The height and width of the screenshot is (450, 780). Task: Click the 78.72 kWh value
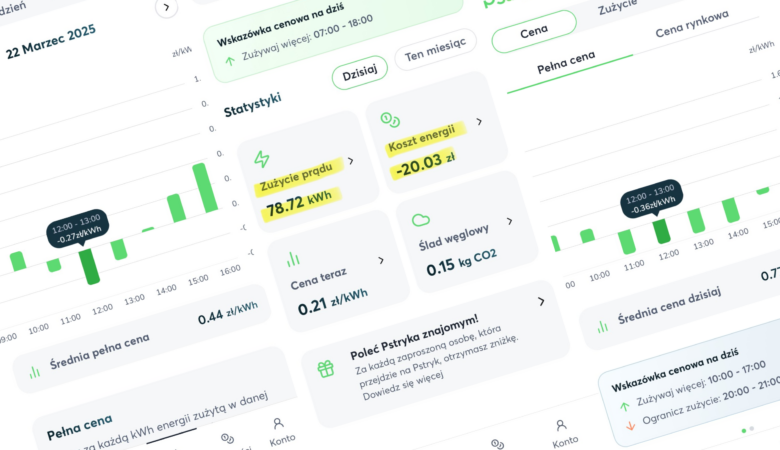point(299,203)
